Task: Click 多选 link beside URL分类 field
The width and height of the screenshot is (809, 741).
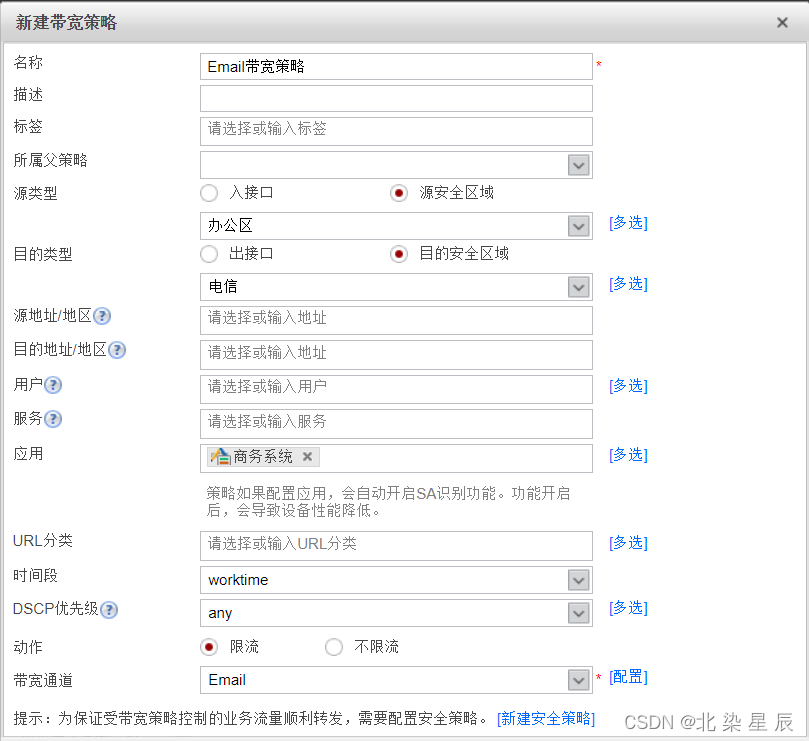Action: 628,543
